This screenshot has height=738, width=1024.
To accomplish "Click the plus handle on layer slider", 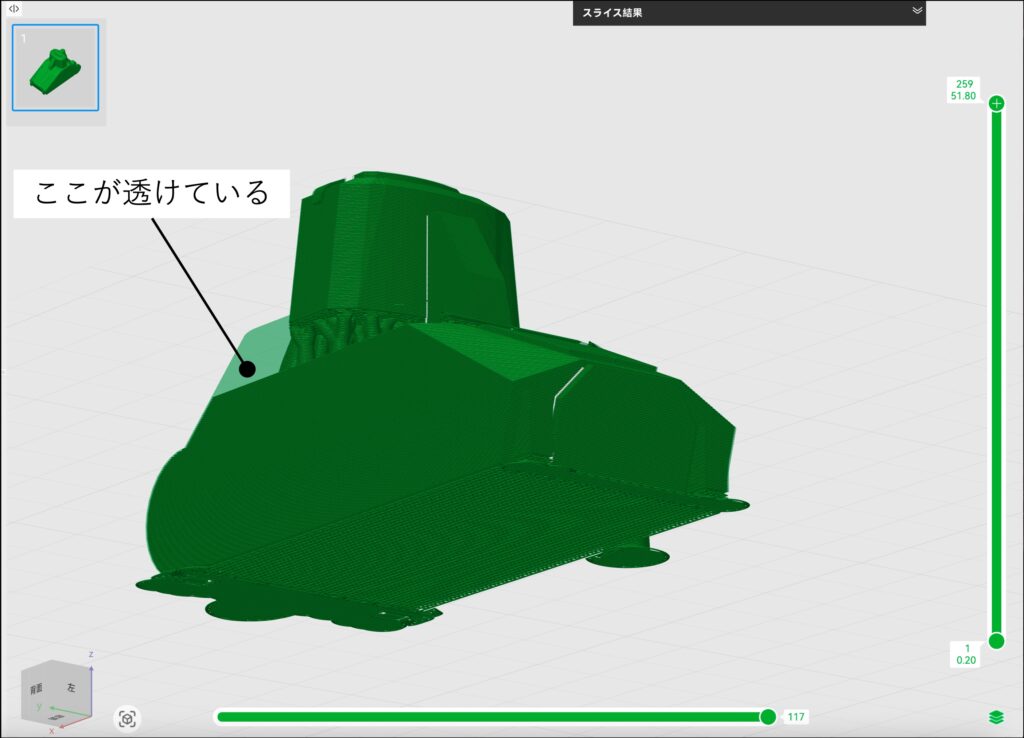I will point(996,103).
